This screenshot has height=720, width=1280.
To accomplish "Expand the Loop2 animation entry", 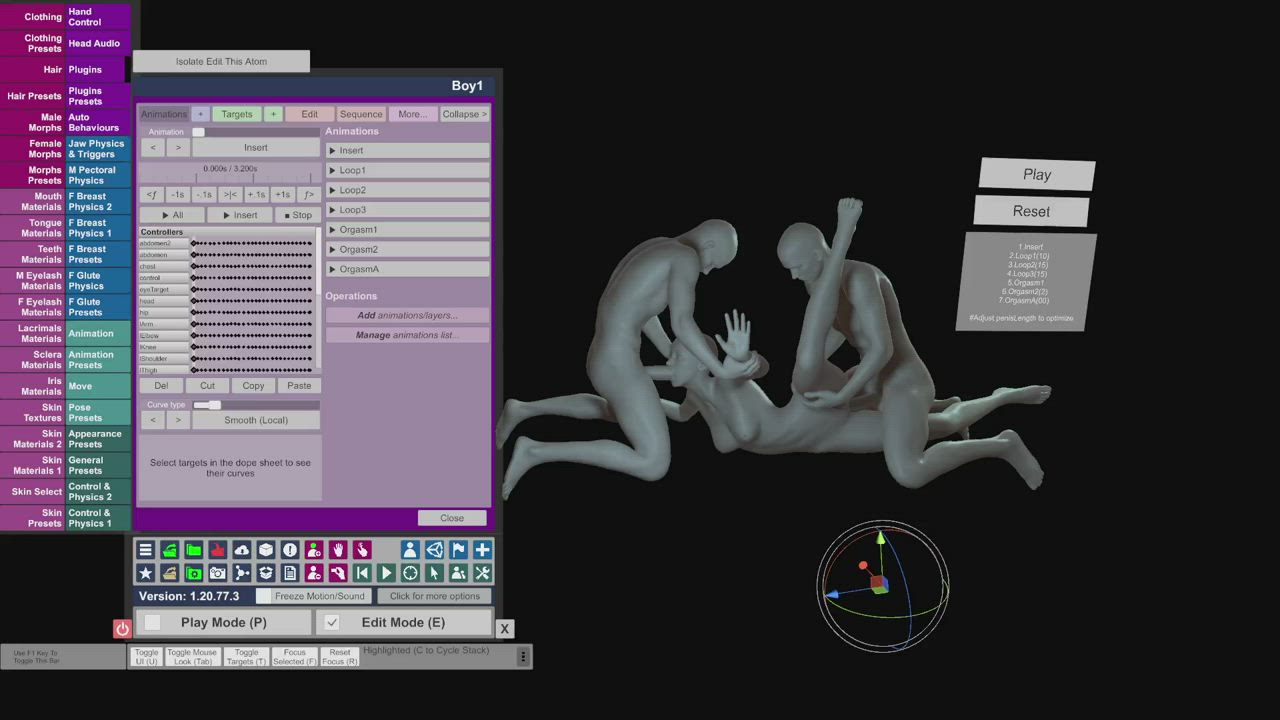I will click(408, 190).
